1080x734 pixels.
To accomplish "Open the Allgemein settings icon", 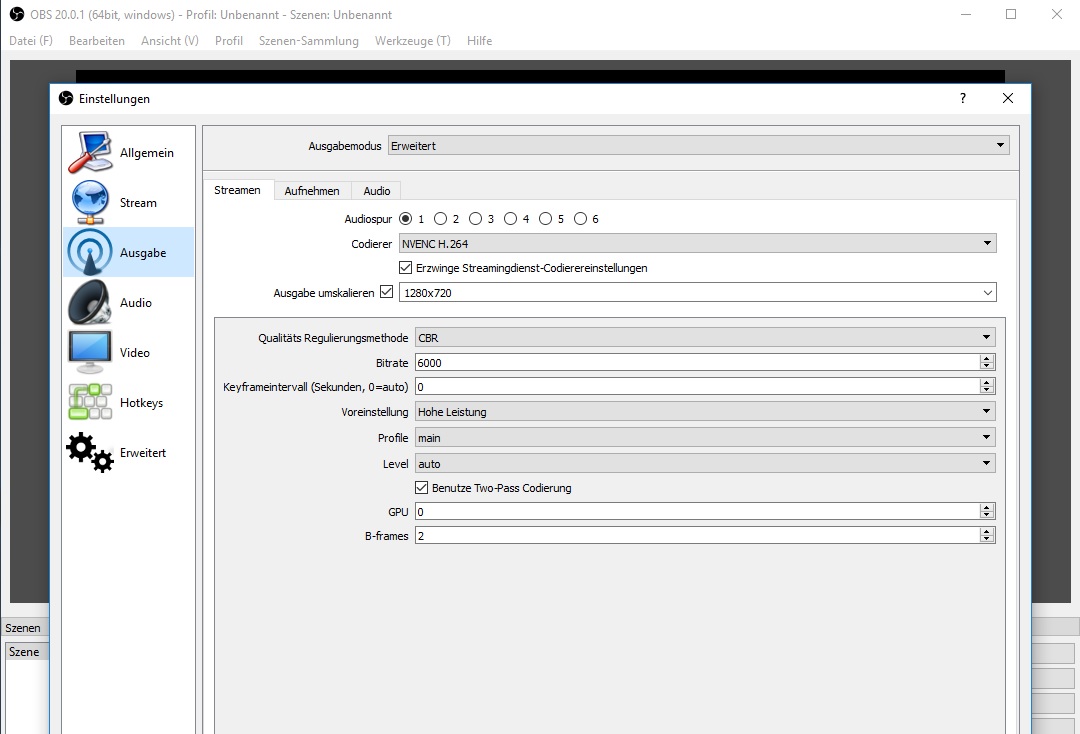I will (90, 152).
